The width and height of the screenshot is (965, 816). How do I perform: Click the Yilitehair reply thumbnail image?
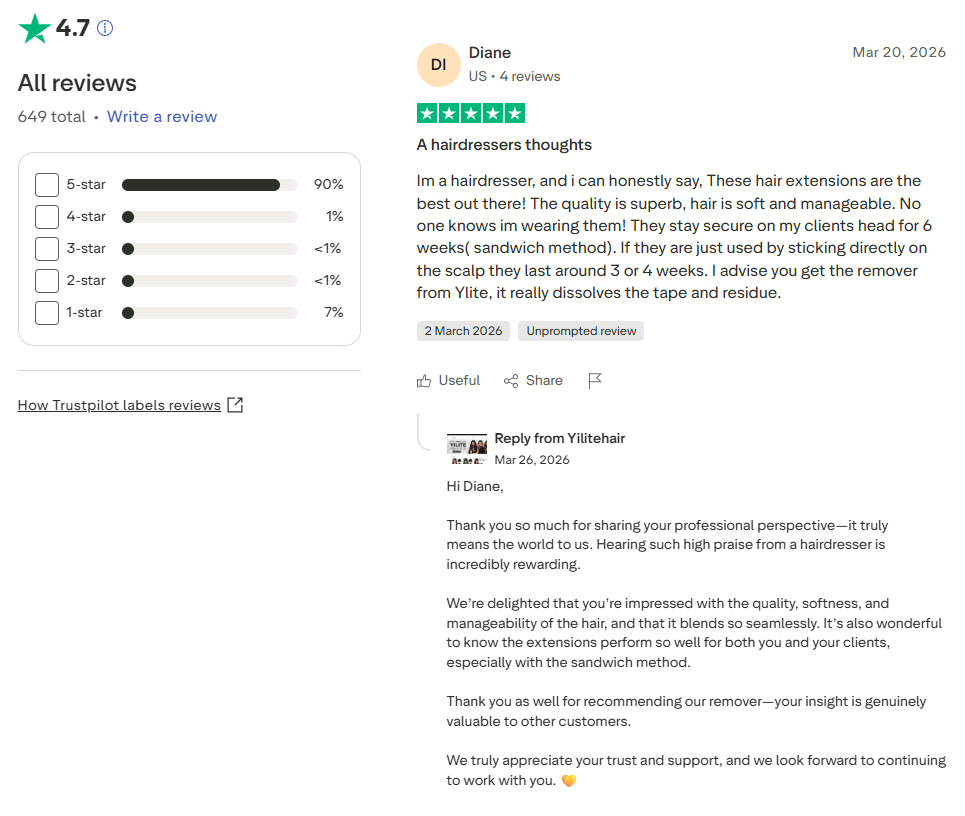[x=466, y=449]
